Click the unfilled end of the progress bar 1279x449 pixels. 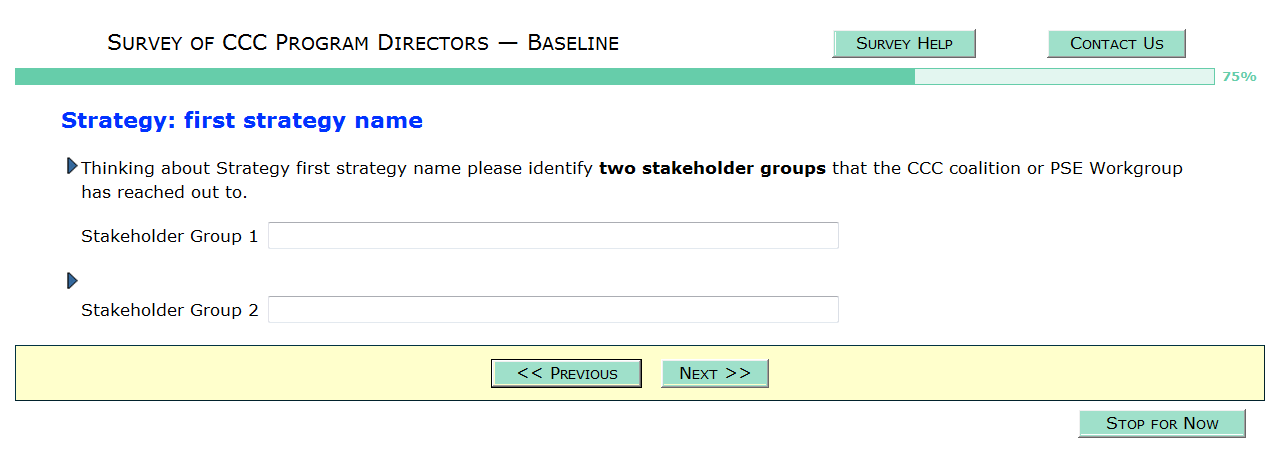[x=1064, y=77]
